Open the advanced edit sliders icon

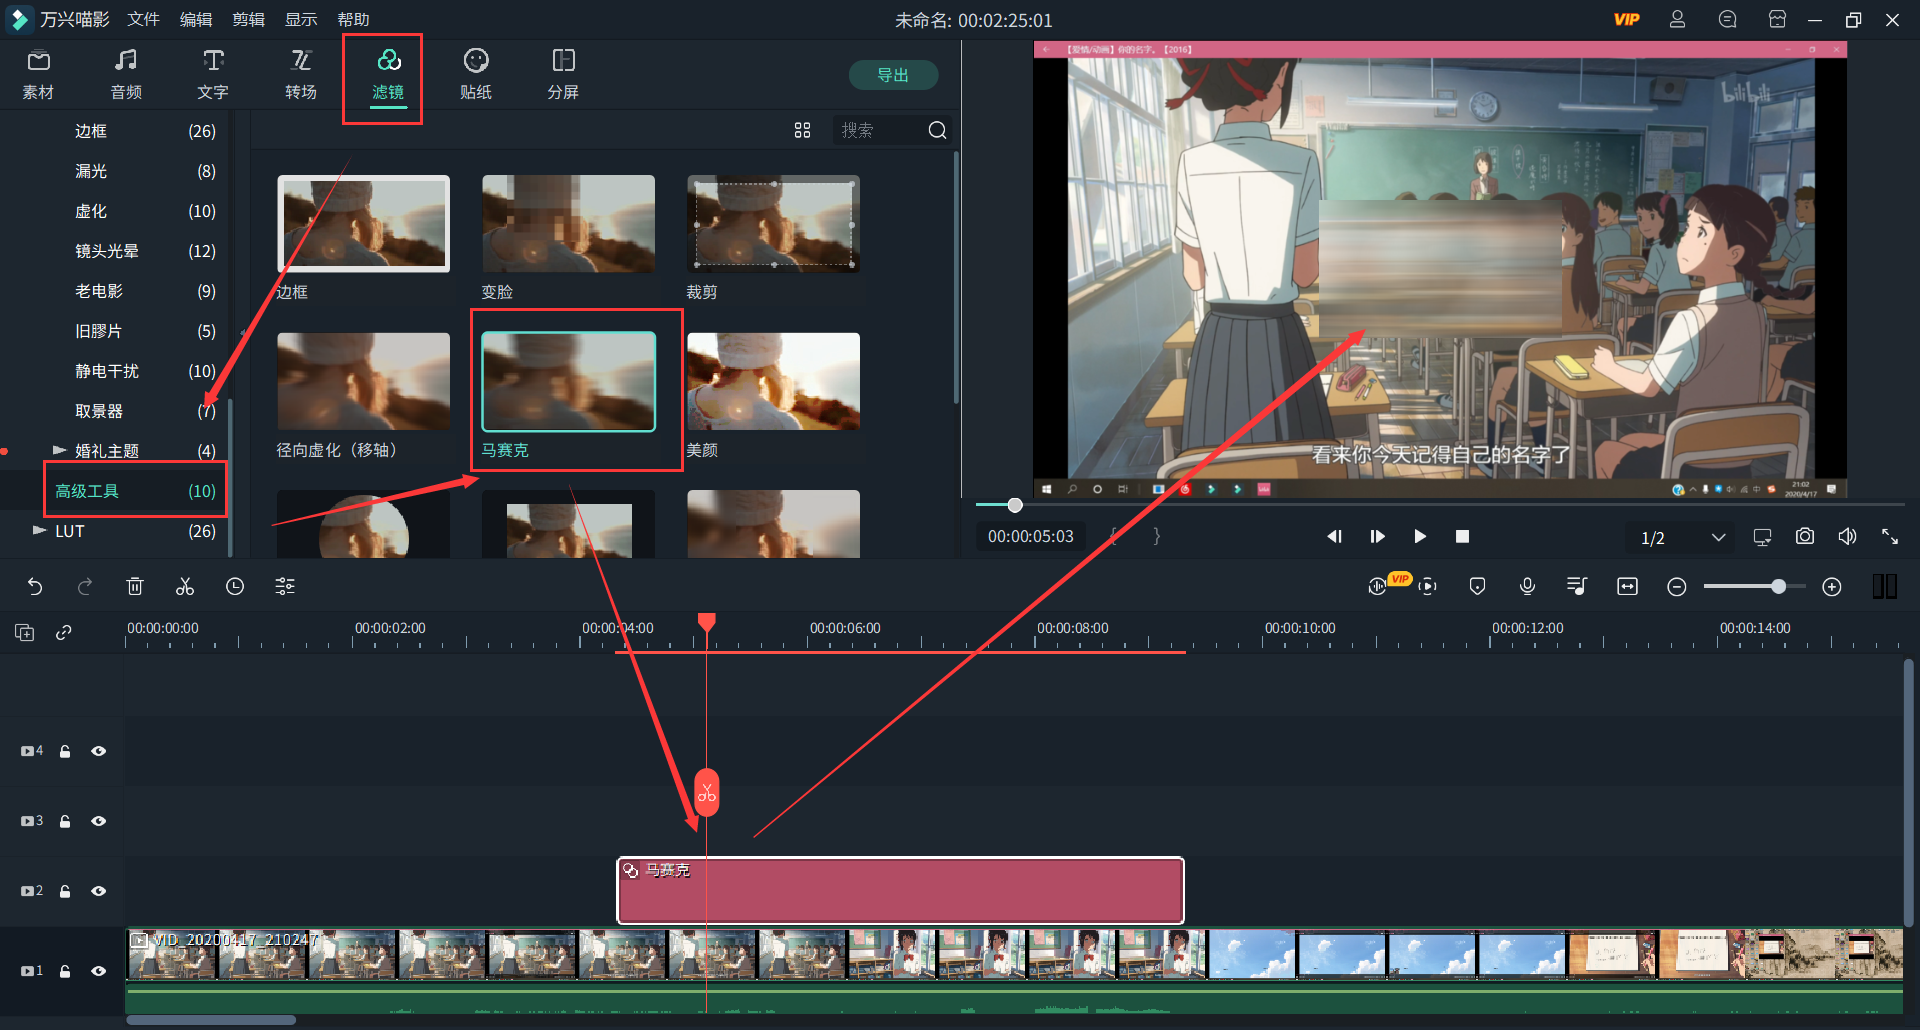tap(285, 587)
